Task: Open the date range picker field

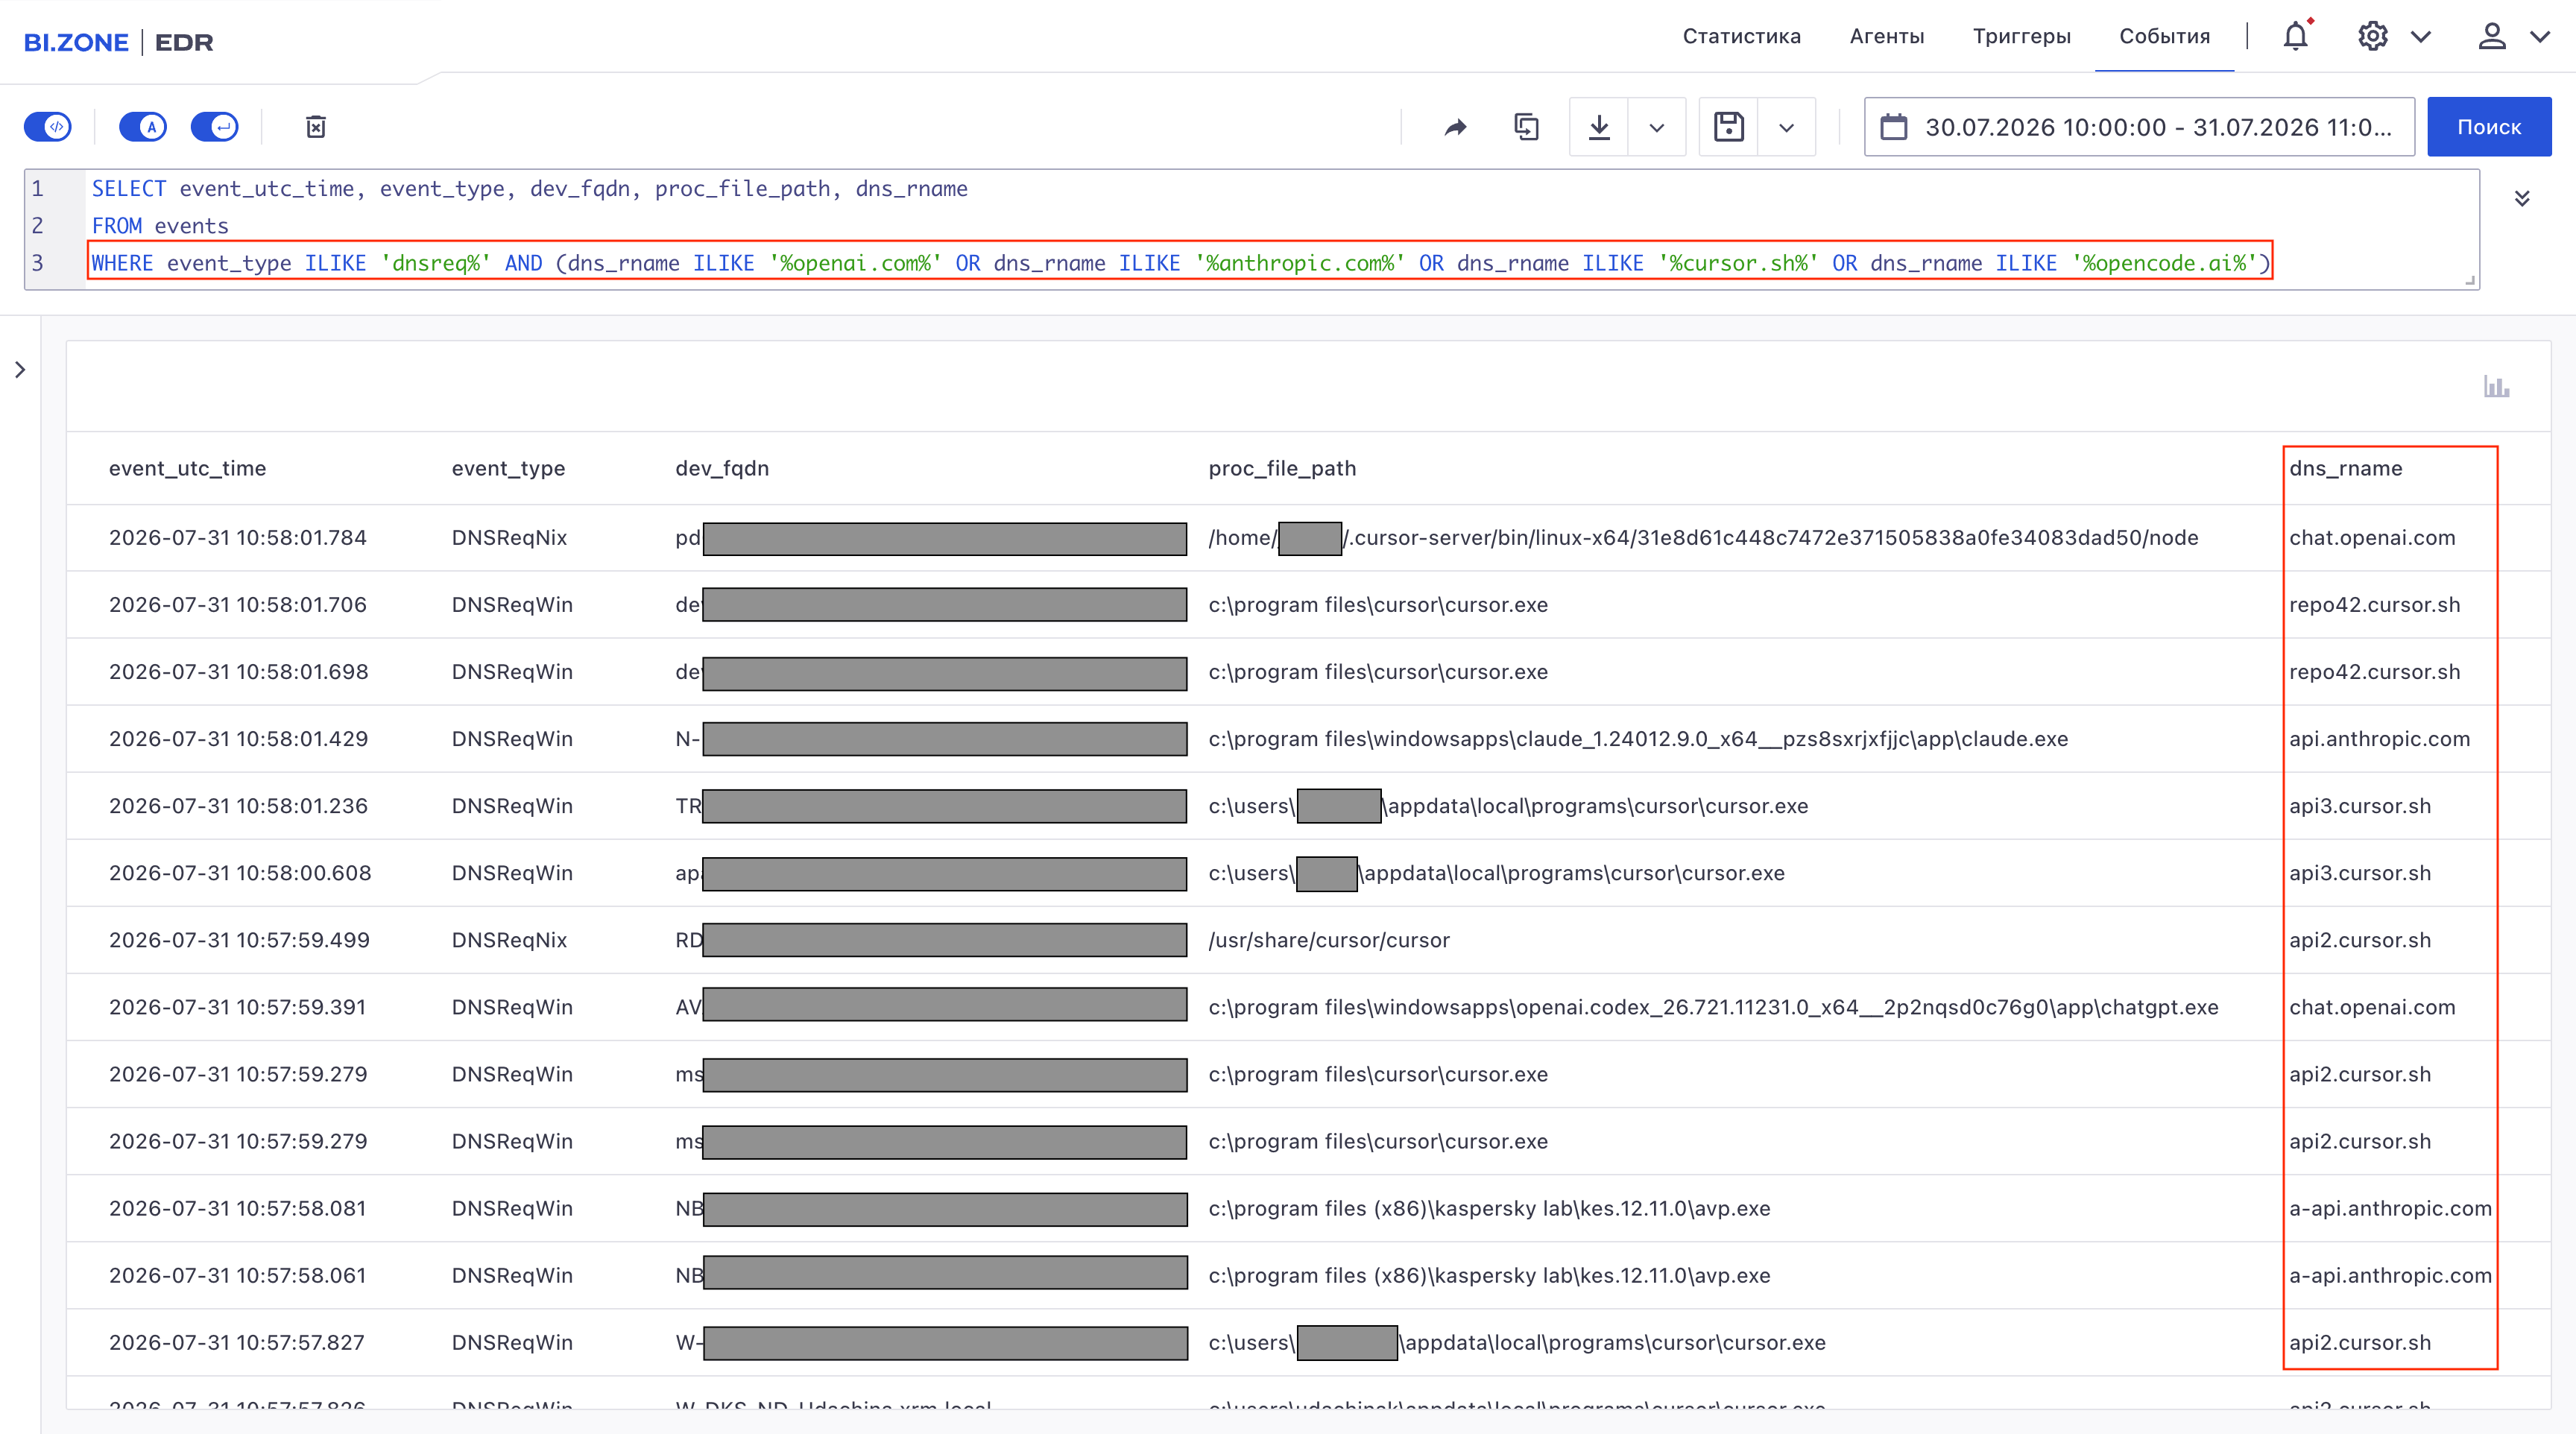Action: pyautogui.click(x=2139, y=127)
